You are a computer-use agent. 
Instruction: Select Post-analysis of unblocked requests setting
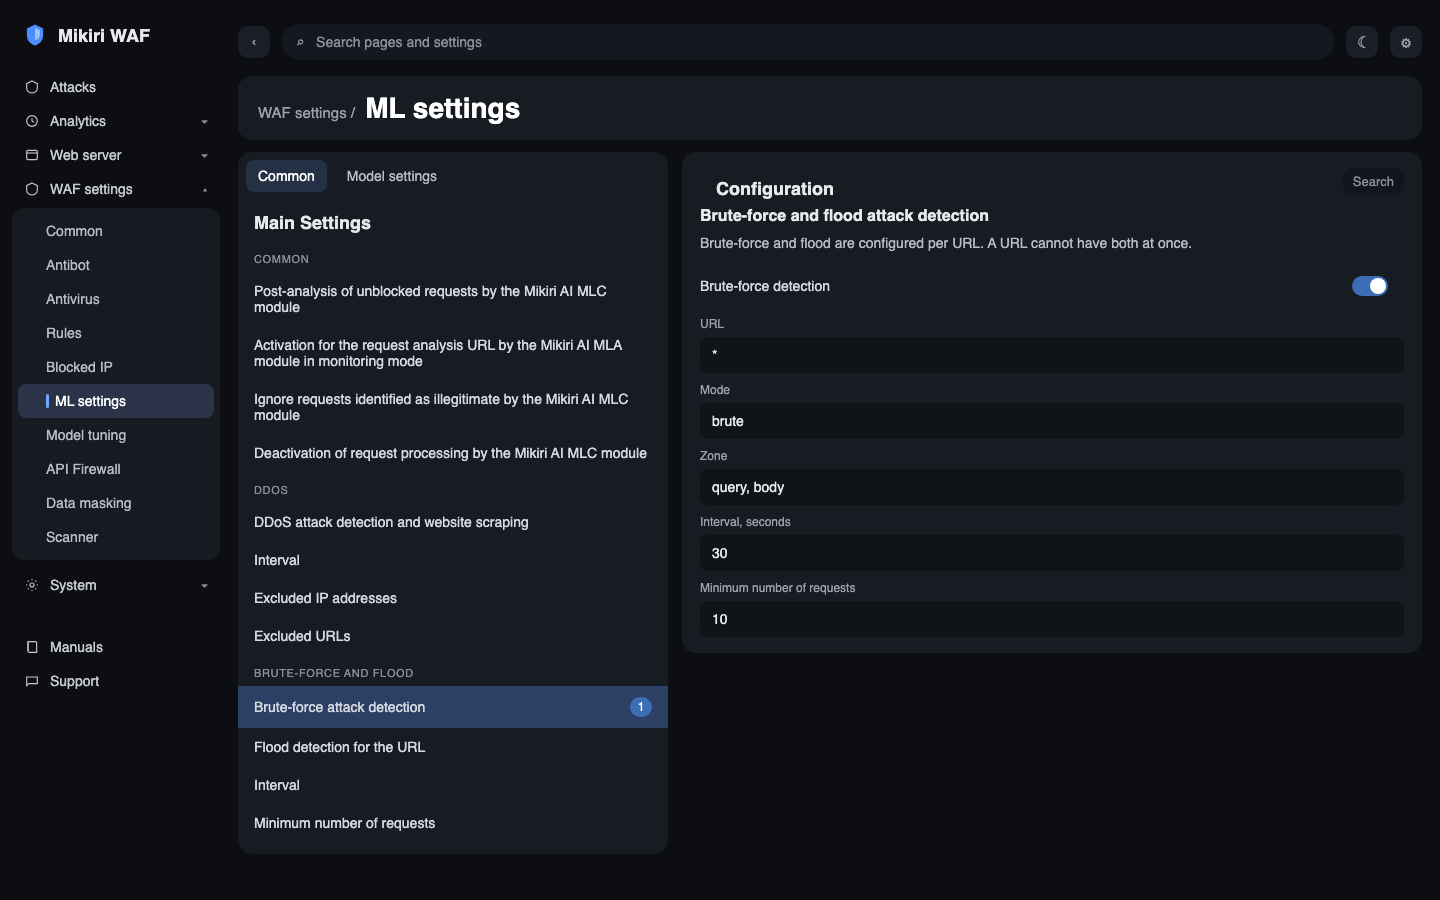pyautogui.click(x=453, y=299)
